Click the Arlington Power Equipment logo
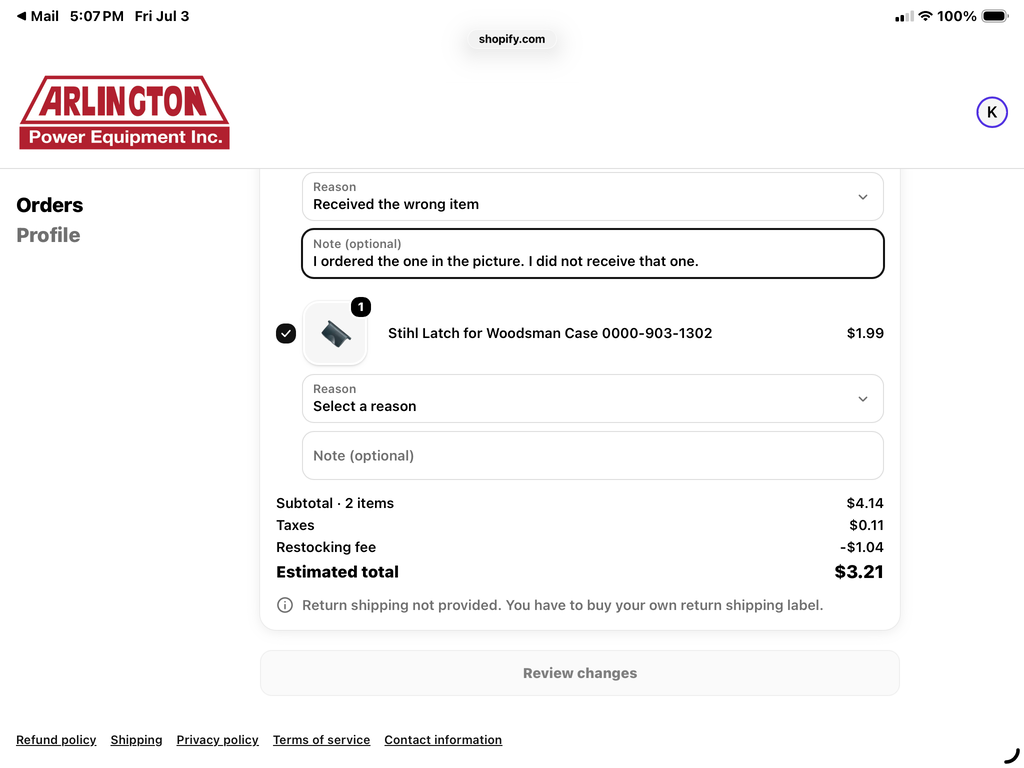 pos(124,112)
